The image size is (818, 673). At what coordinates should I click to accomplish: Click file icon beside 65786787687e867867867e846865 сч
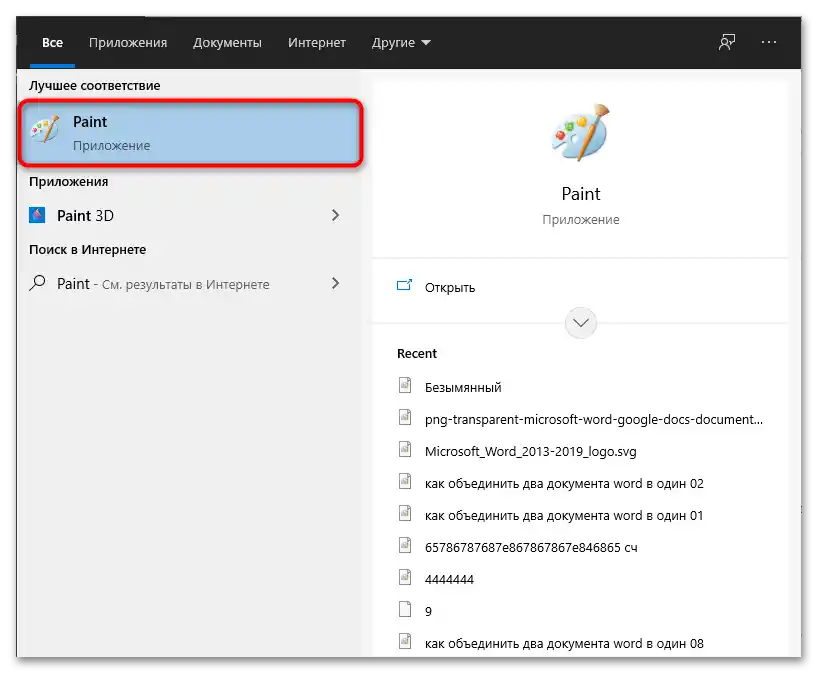click(x=405, y=545)
